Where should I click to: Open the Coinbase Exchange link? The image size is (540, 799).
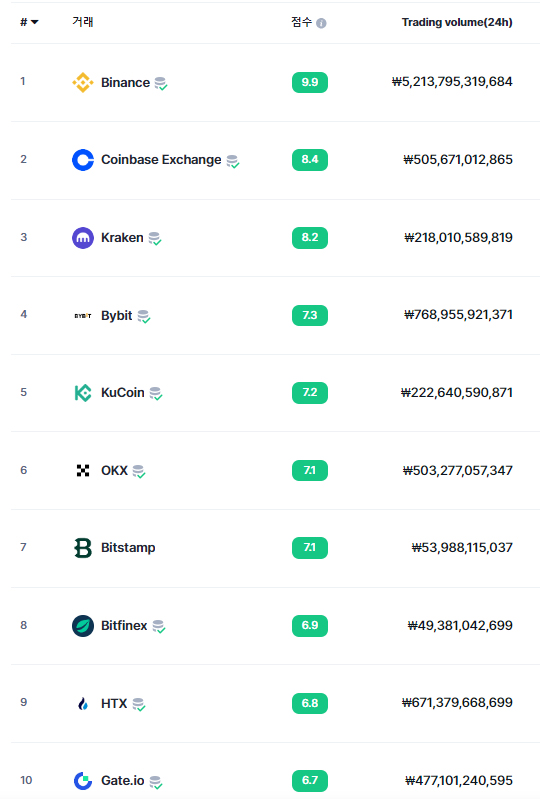point(161,160)
